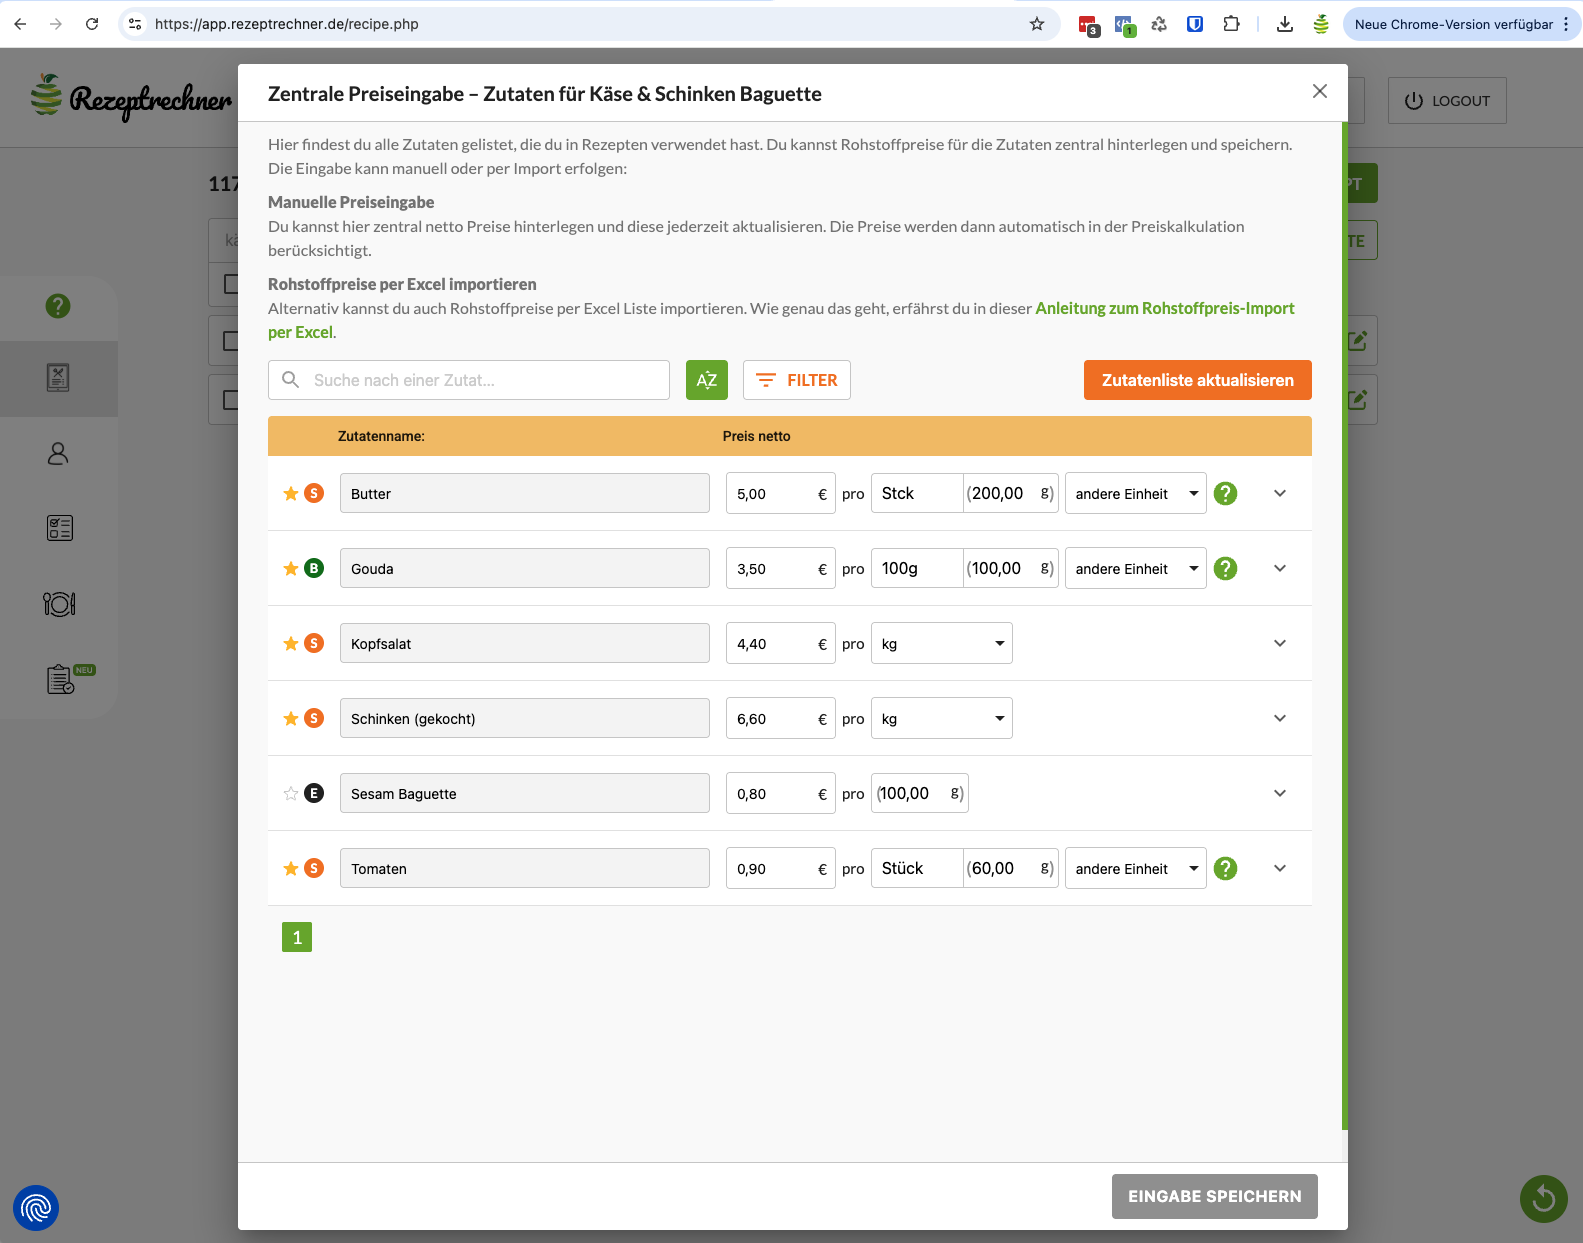Unmark the Butter favorite star

(291, 494)
